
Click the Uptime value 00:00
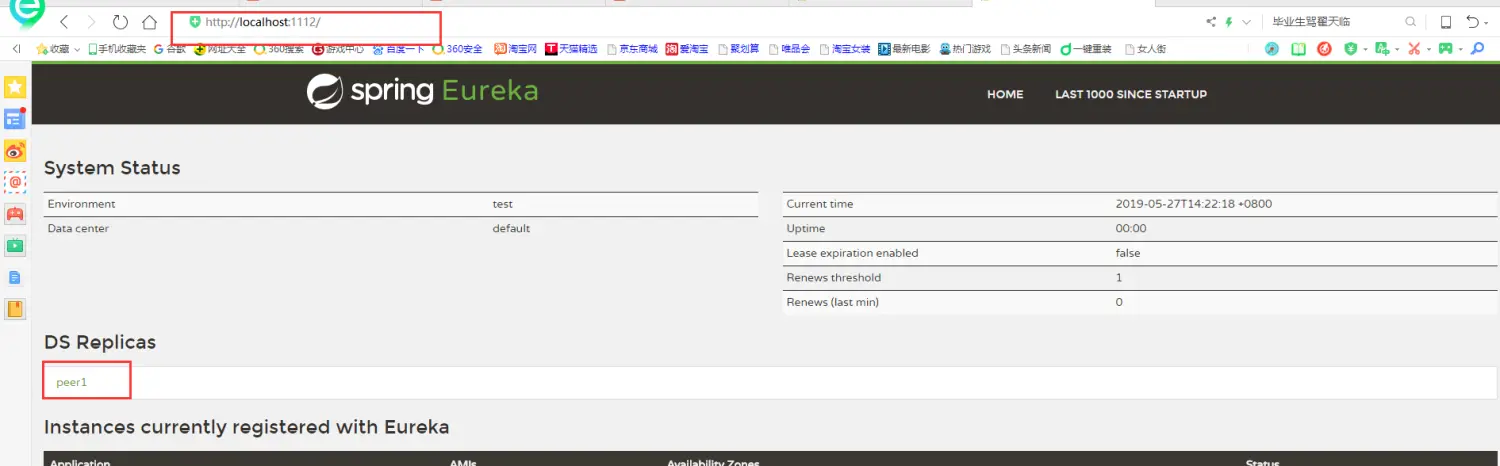pyautogui.click(x=1131, y=229)
